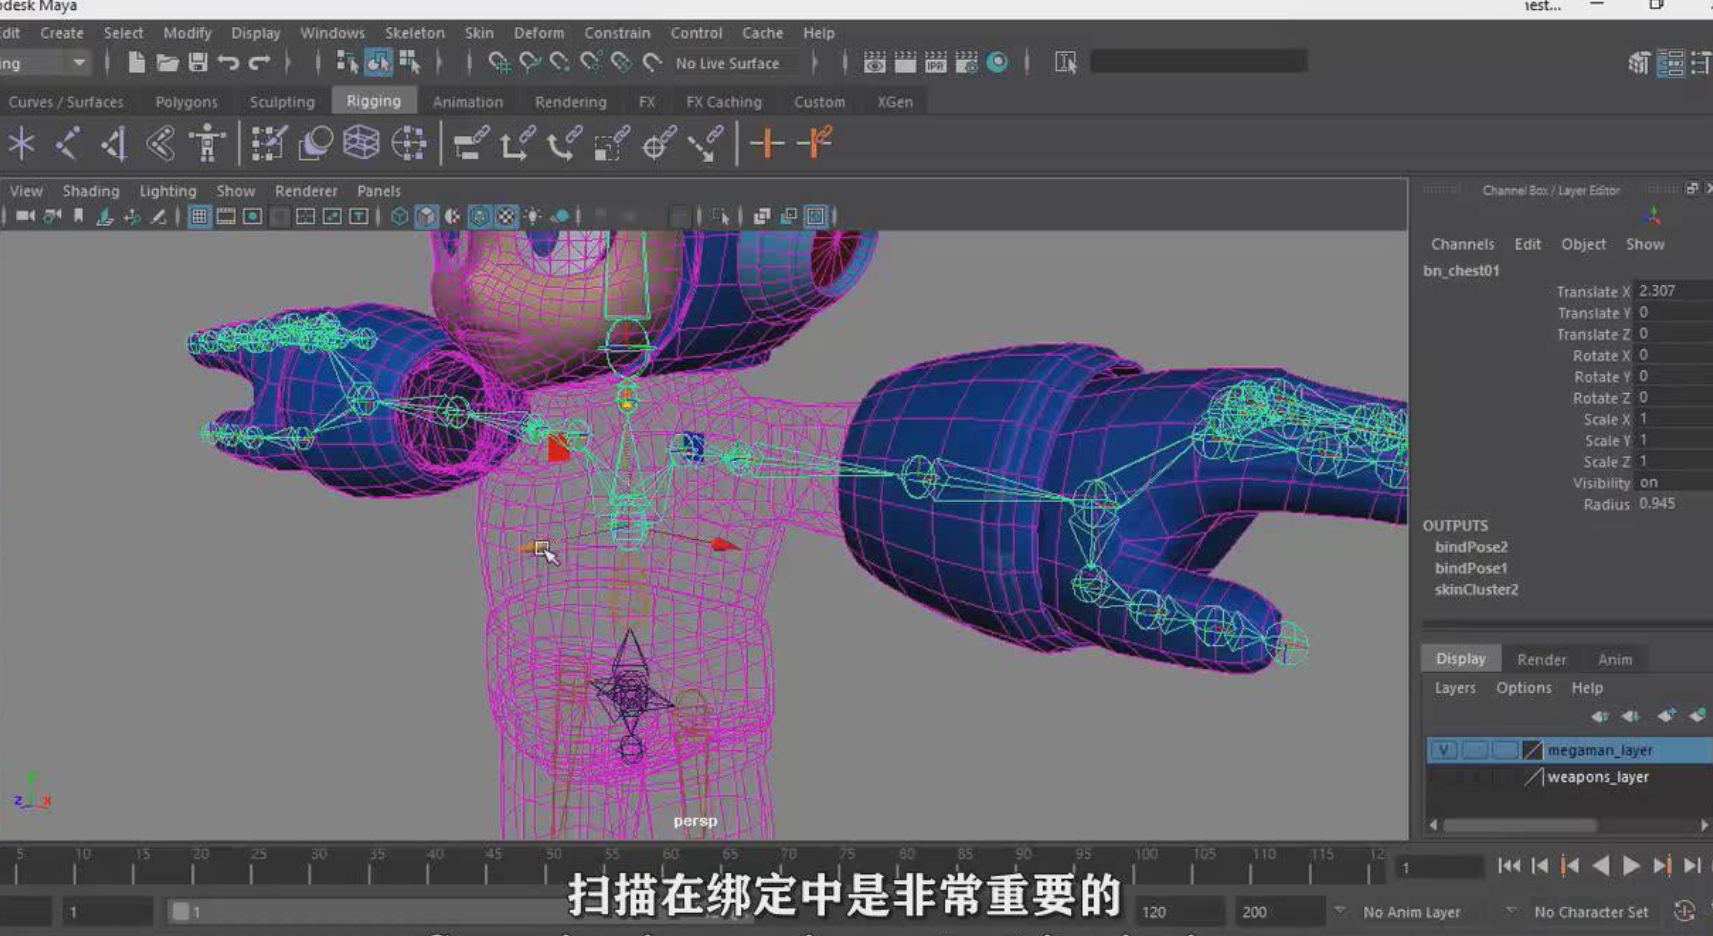Undo the last action
Viewport: 1713px width, 936px height.
click(x=229, y=63)
